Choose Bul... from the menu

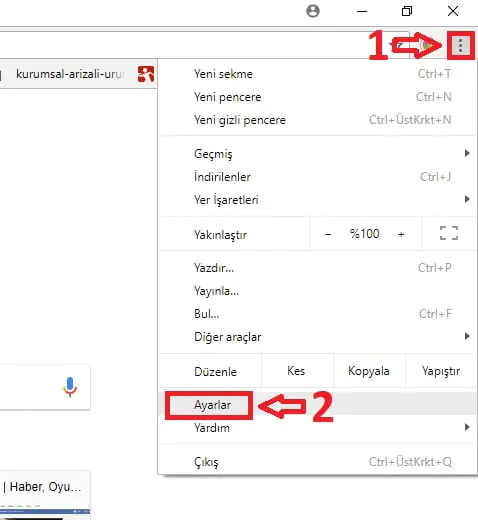pyautogui.click(x=318, y=314)
